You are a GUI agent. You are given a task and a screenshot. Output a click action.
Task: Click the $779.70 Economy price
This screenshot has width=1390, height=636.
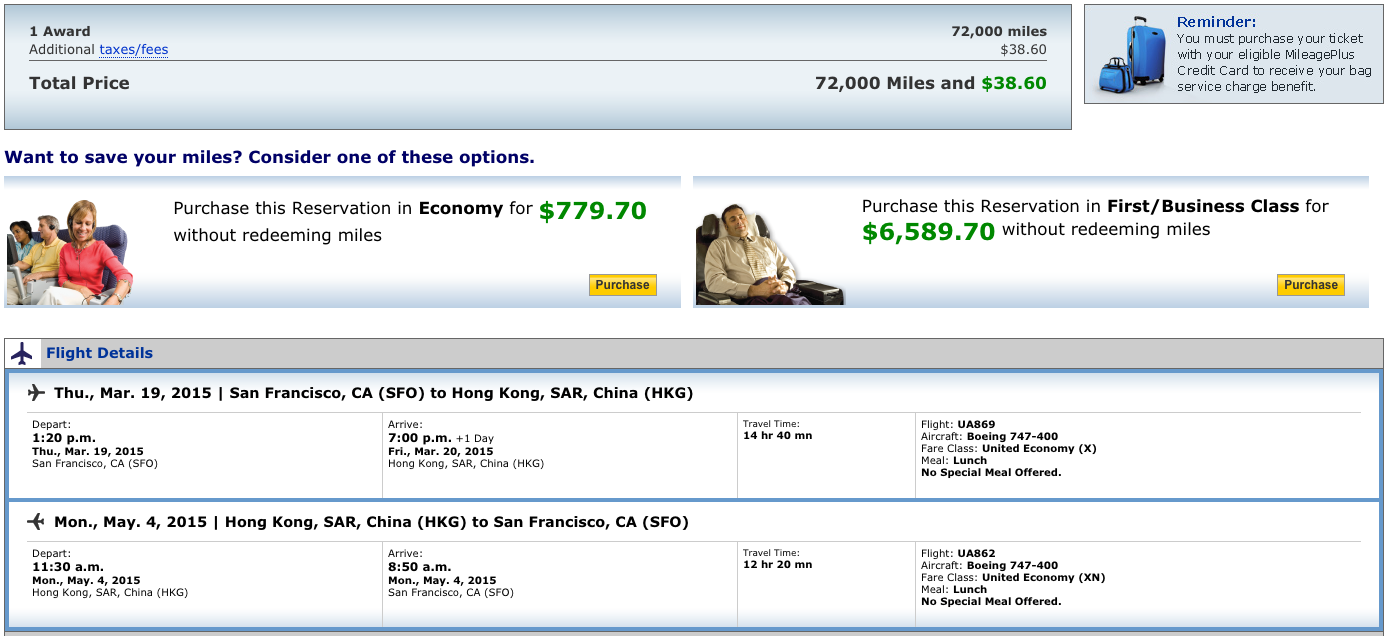[x=593, y=211]
